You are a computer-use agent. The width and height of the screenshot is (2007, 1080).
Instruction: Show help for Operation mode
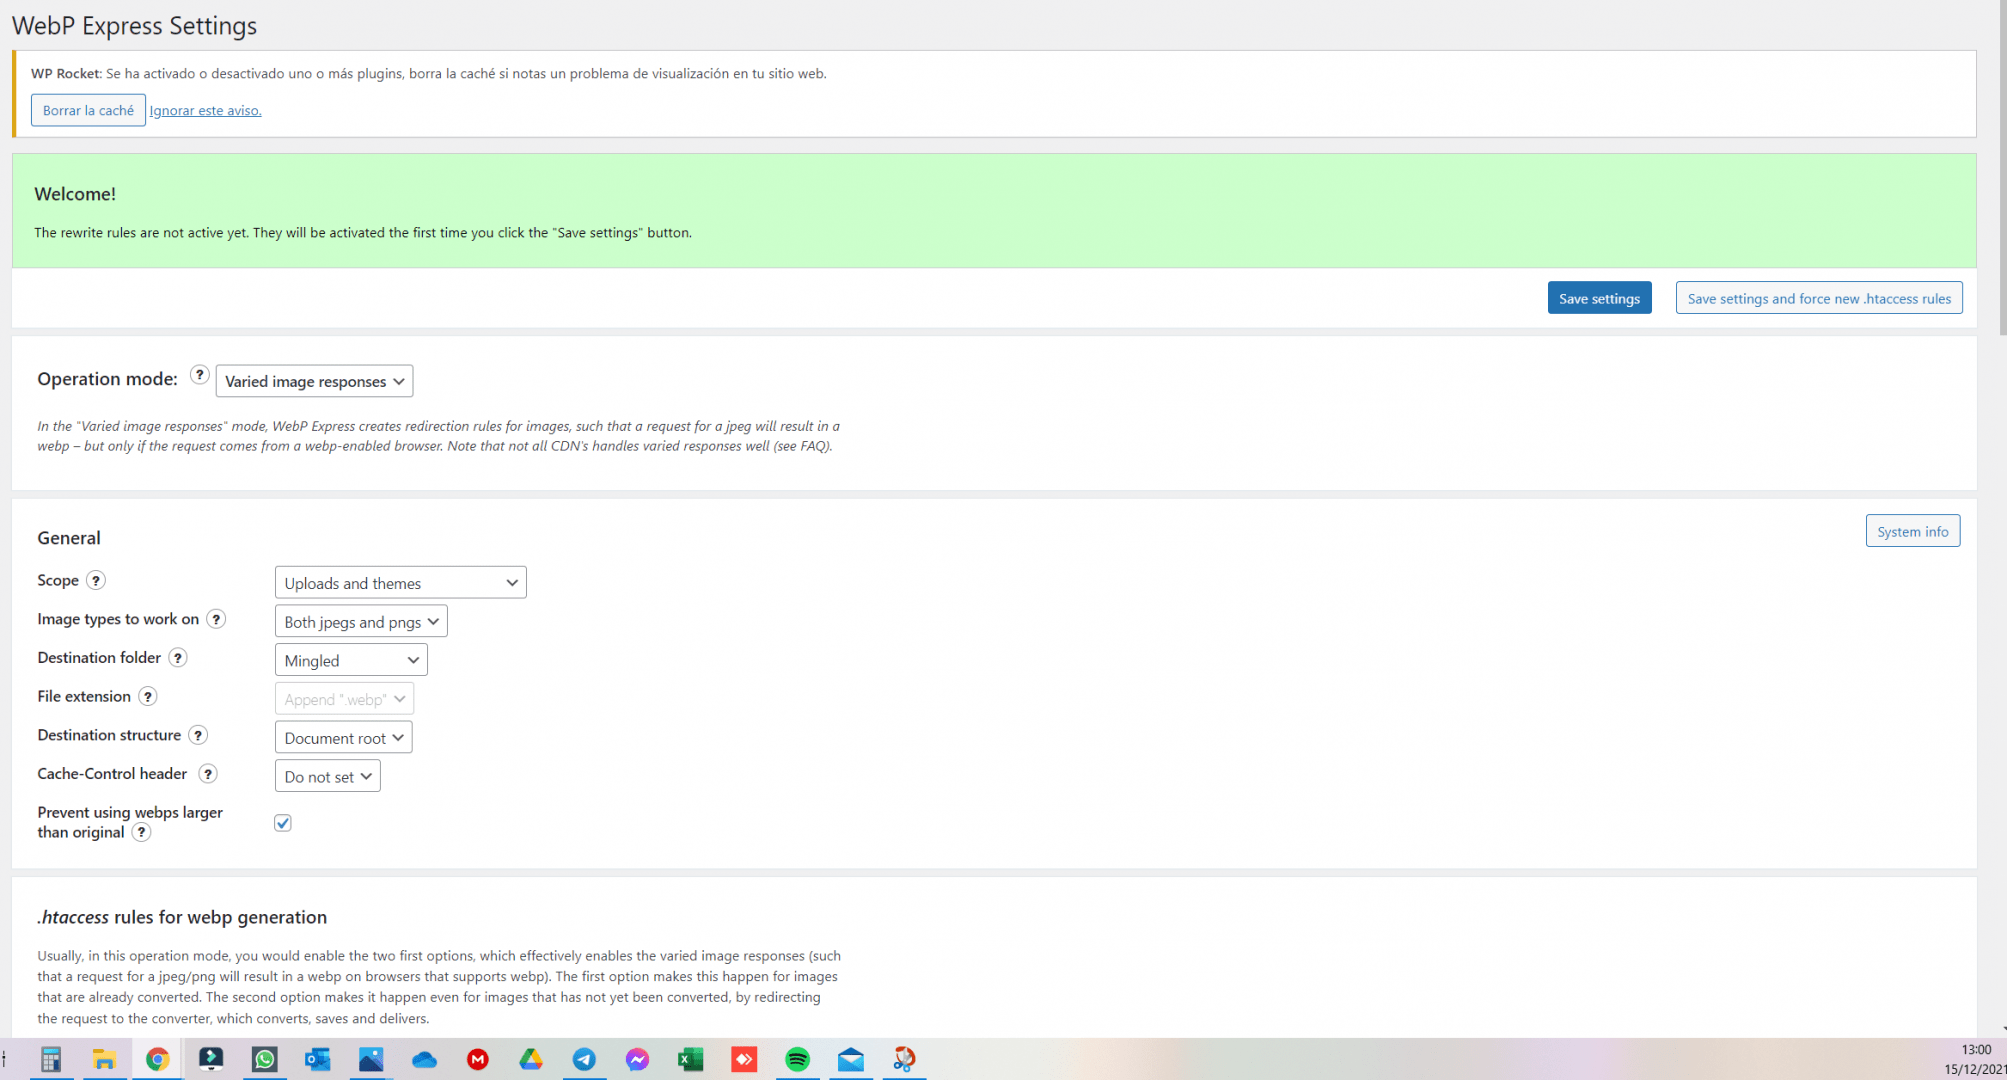tap(200, 375)
